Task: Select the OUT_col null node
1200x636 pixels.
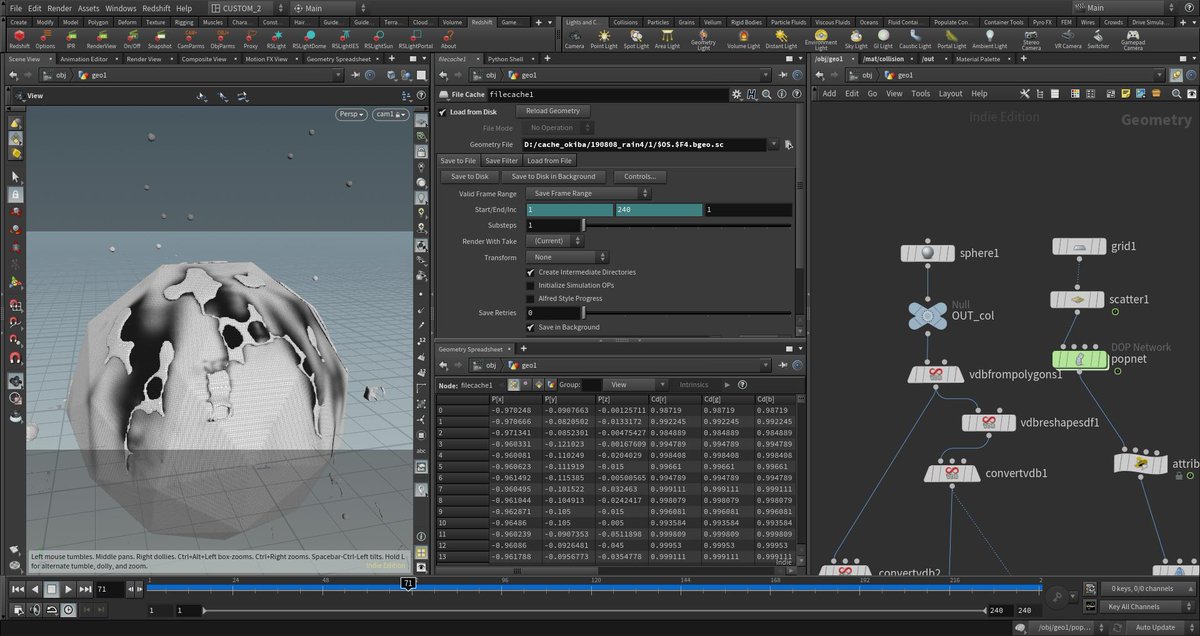Action: click(928, 316)
